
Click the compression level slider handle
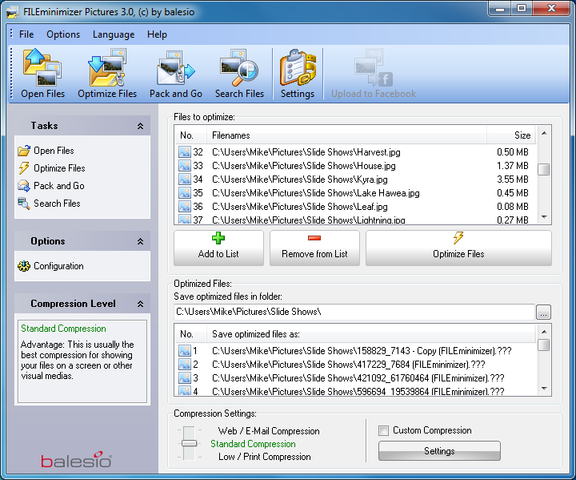(189, 444)
